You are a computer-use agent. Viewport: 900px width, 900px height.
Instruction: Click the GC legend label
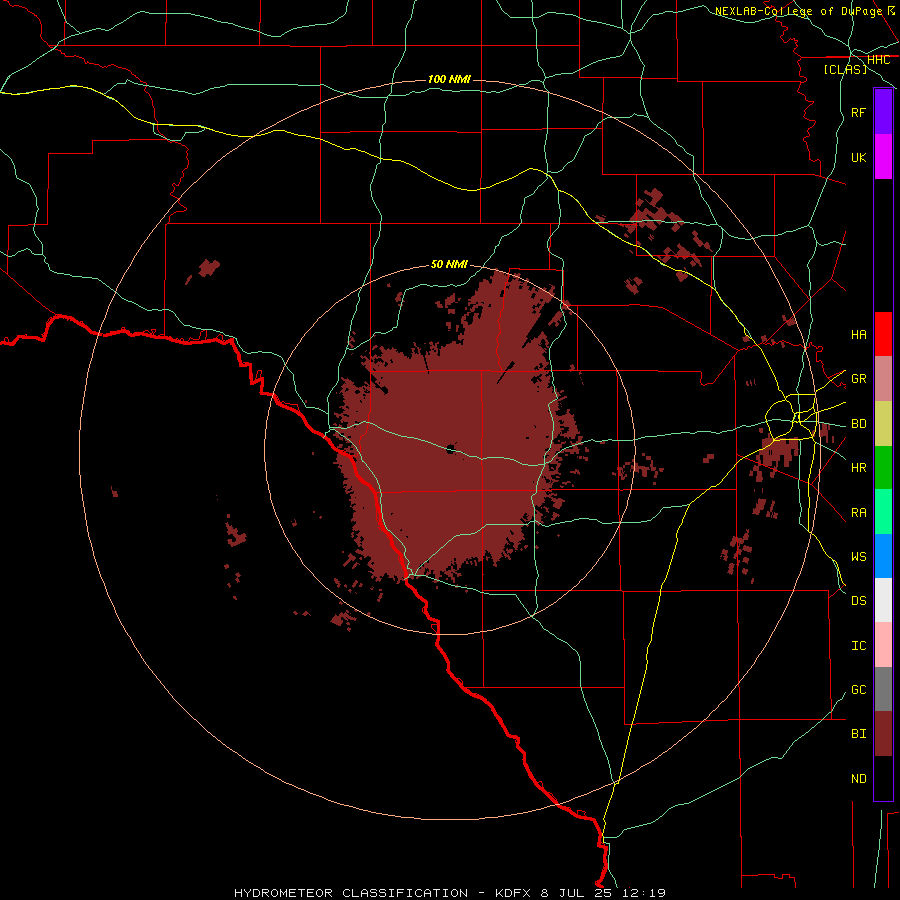tap(859, 690)
